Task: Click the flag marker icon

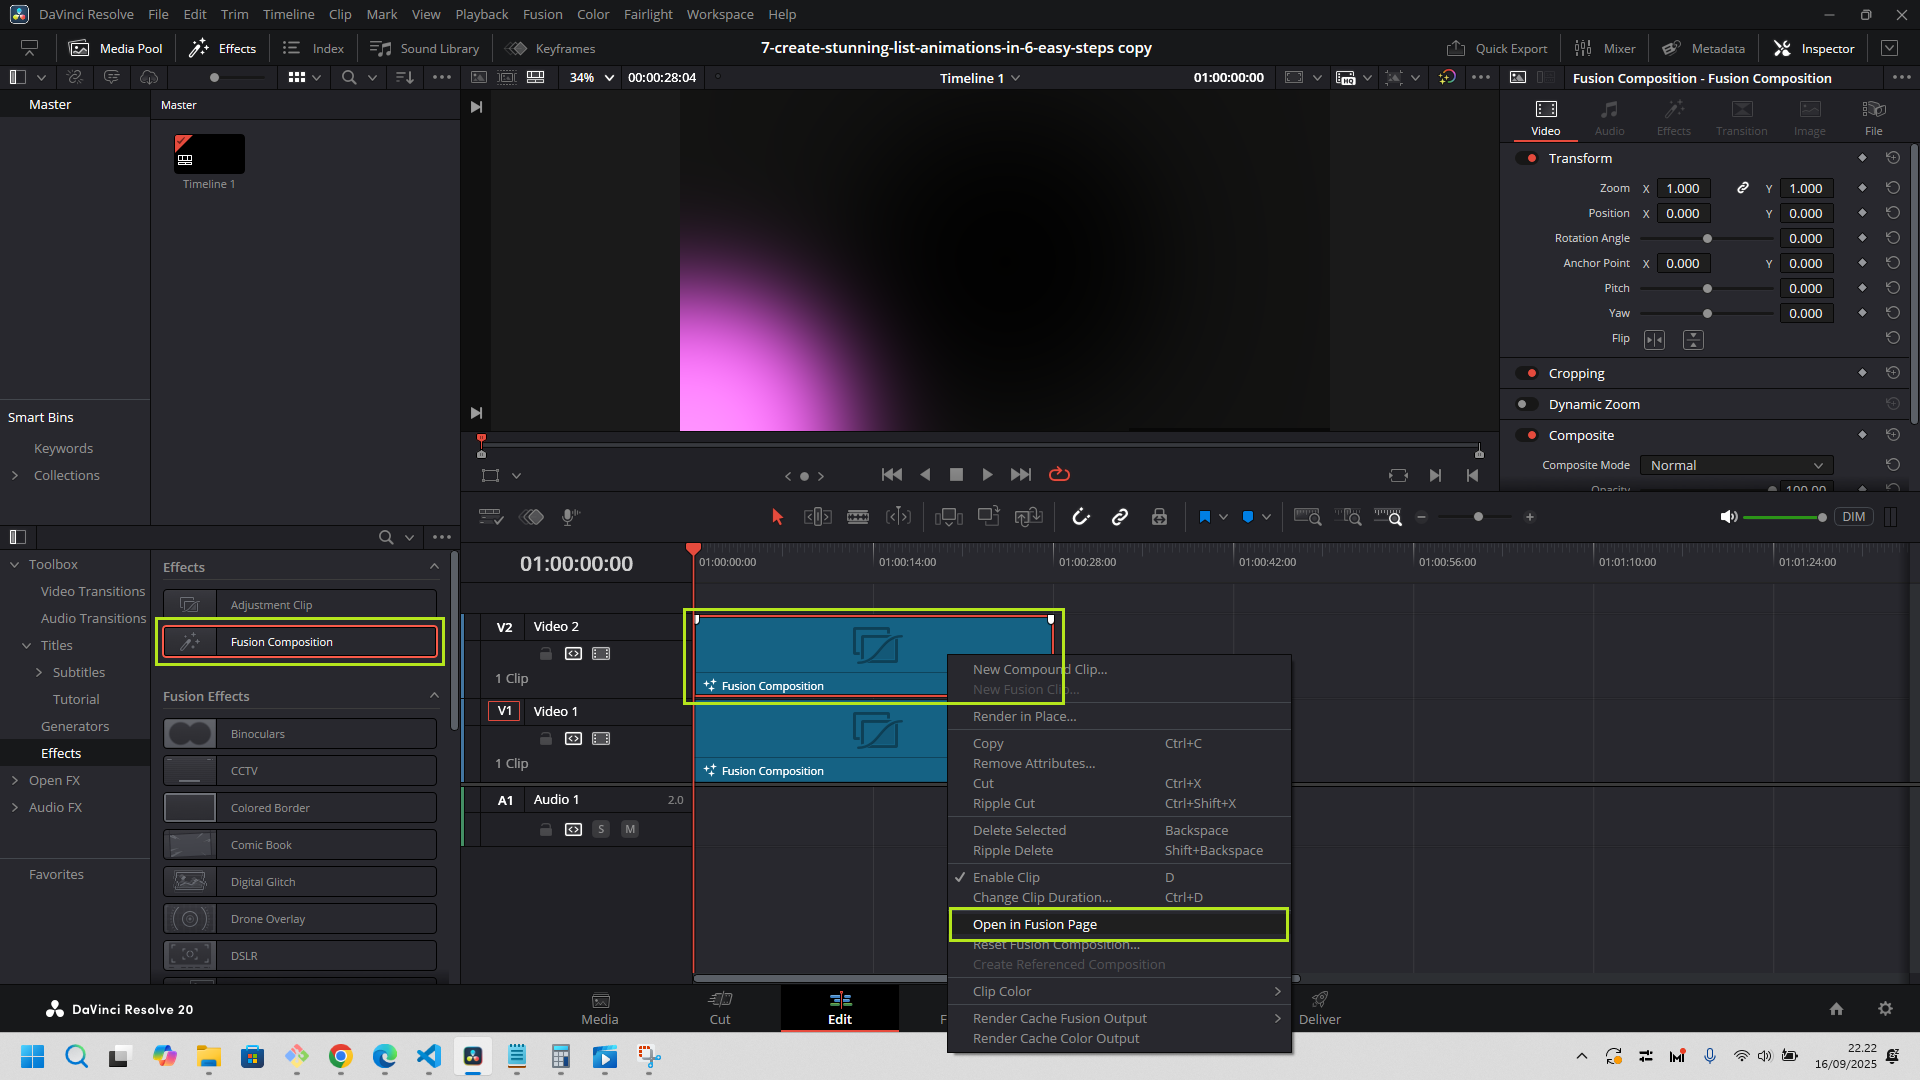Action: 1204,517
